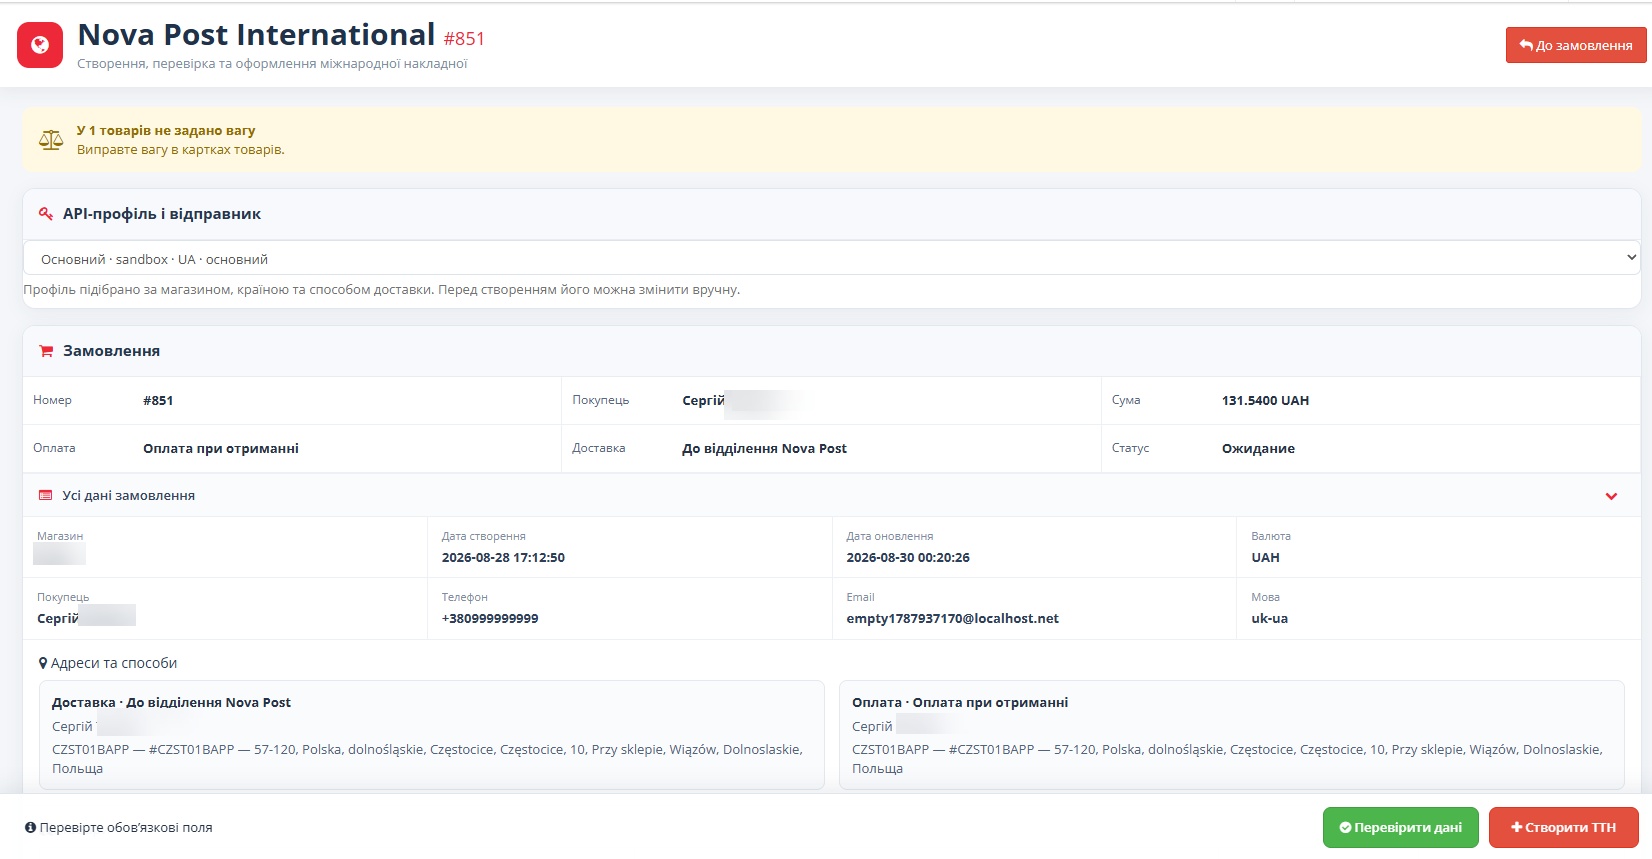Click the key icon beside API-профіль heading
The image size is (1652, 859).
46,214
